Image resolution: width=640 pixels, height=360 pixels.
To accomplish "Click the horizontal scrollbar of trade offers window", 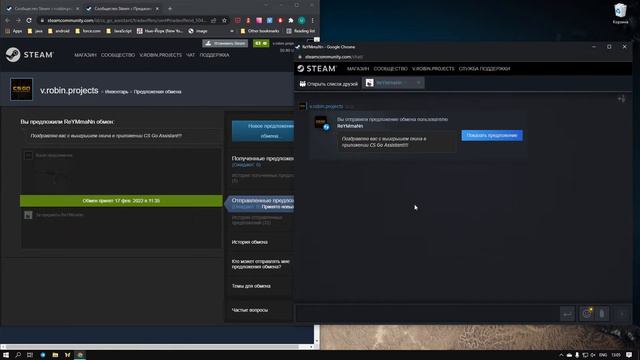I will (x=152, y=347).
